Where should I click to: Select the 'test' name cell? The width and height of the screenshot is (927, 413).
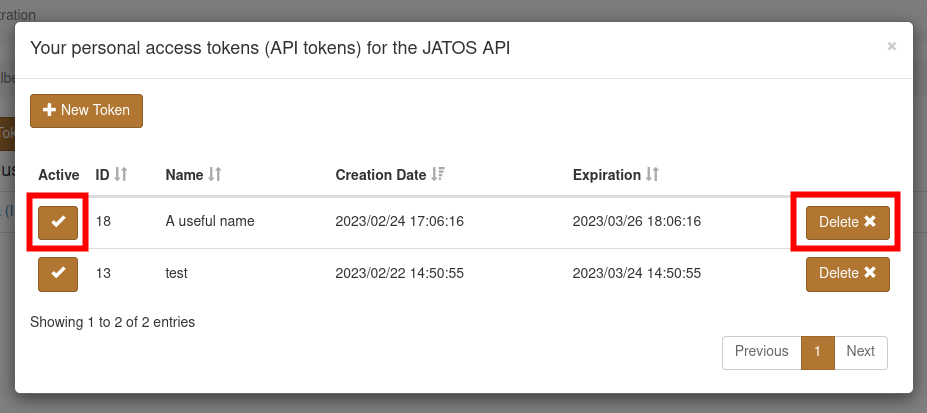tap(176, 274)
